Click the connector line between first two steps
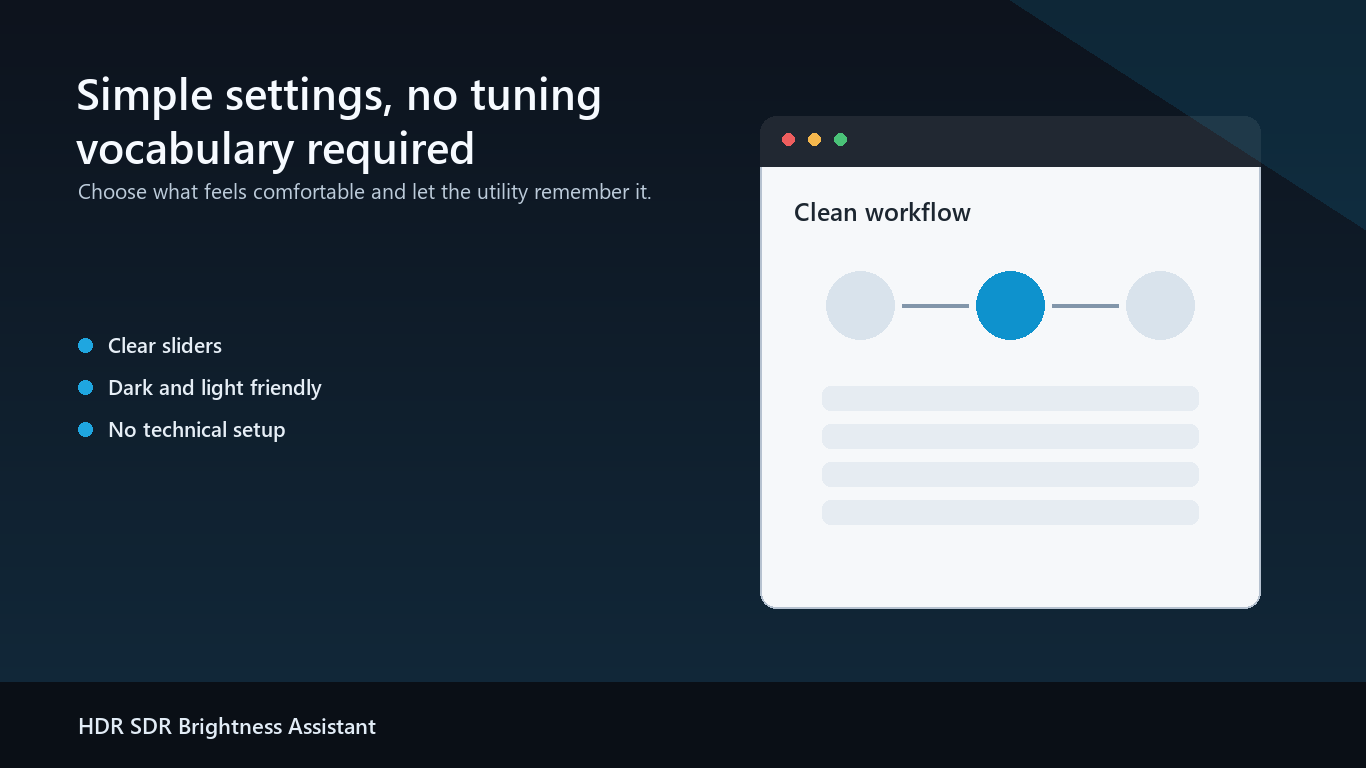This screenshot has height=768, width=1366. [935, 305]
